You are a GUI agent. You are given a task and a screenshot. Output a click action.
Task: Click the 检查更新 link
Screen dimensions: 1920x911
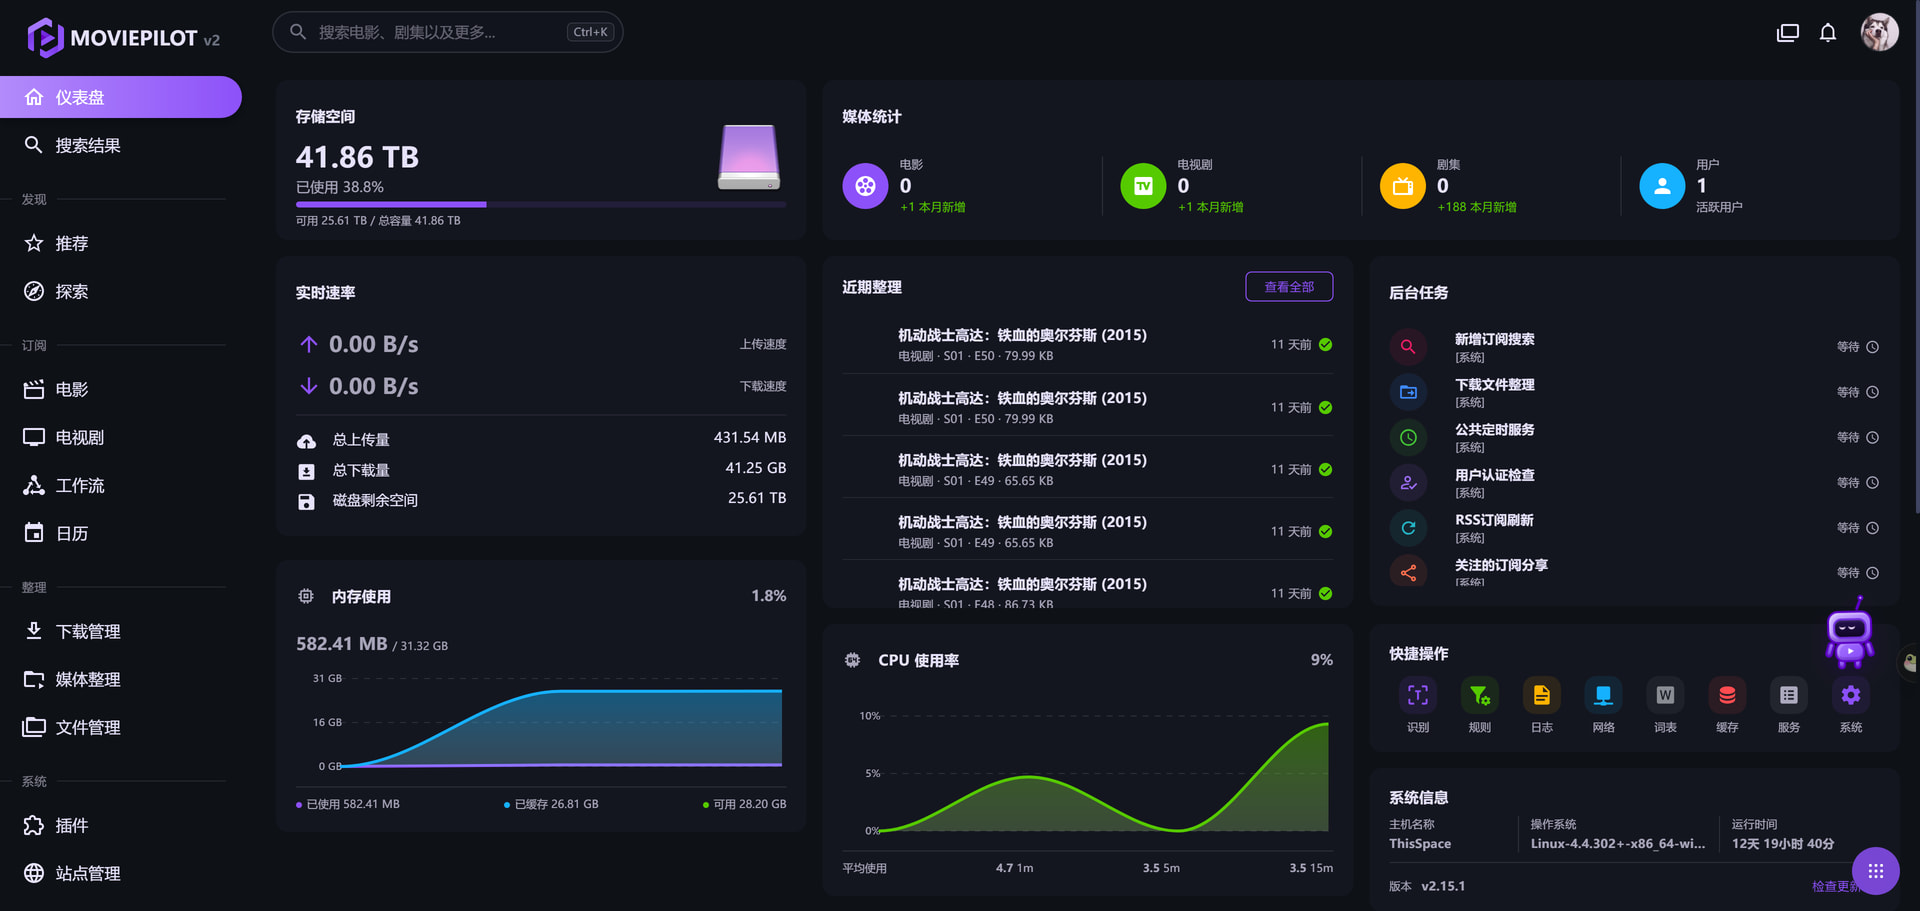tap(1835, 886)
